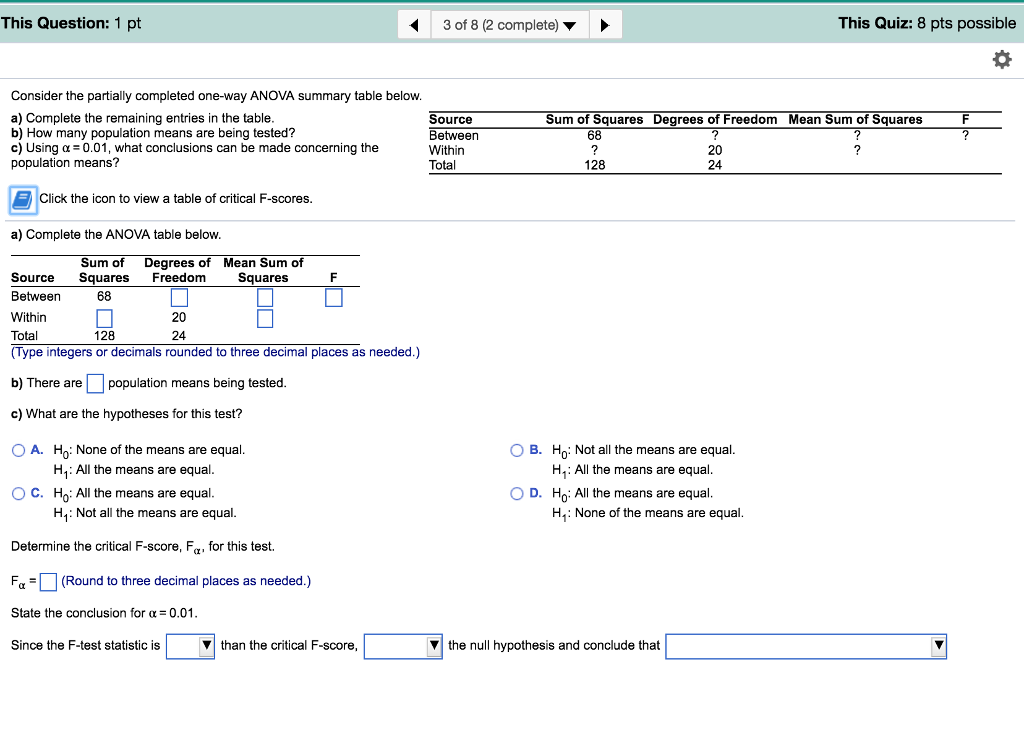Click 'State the conclusion for α = 0.01' text
Viewport: 1024px width, 735px height.
click(104, 613)
